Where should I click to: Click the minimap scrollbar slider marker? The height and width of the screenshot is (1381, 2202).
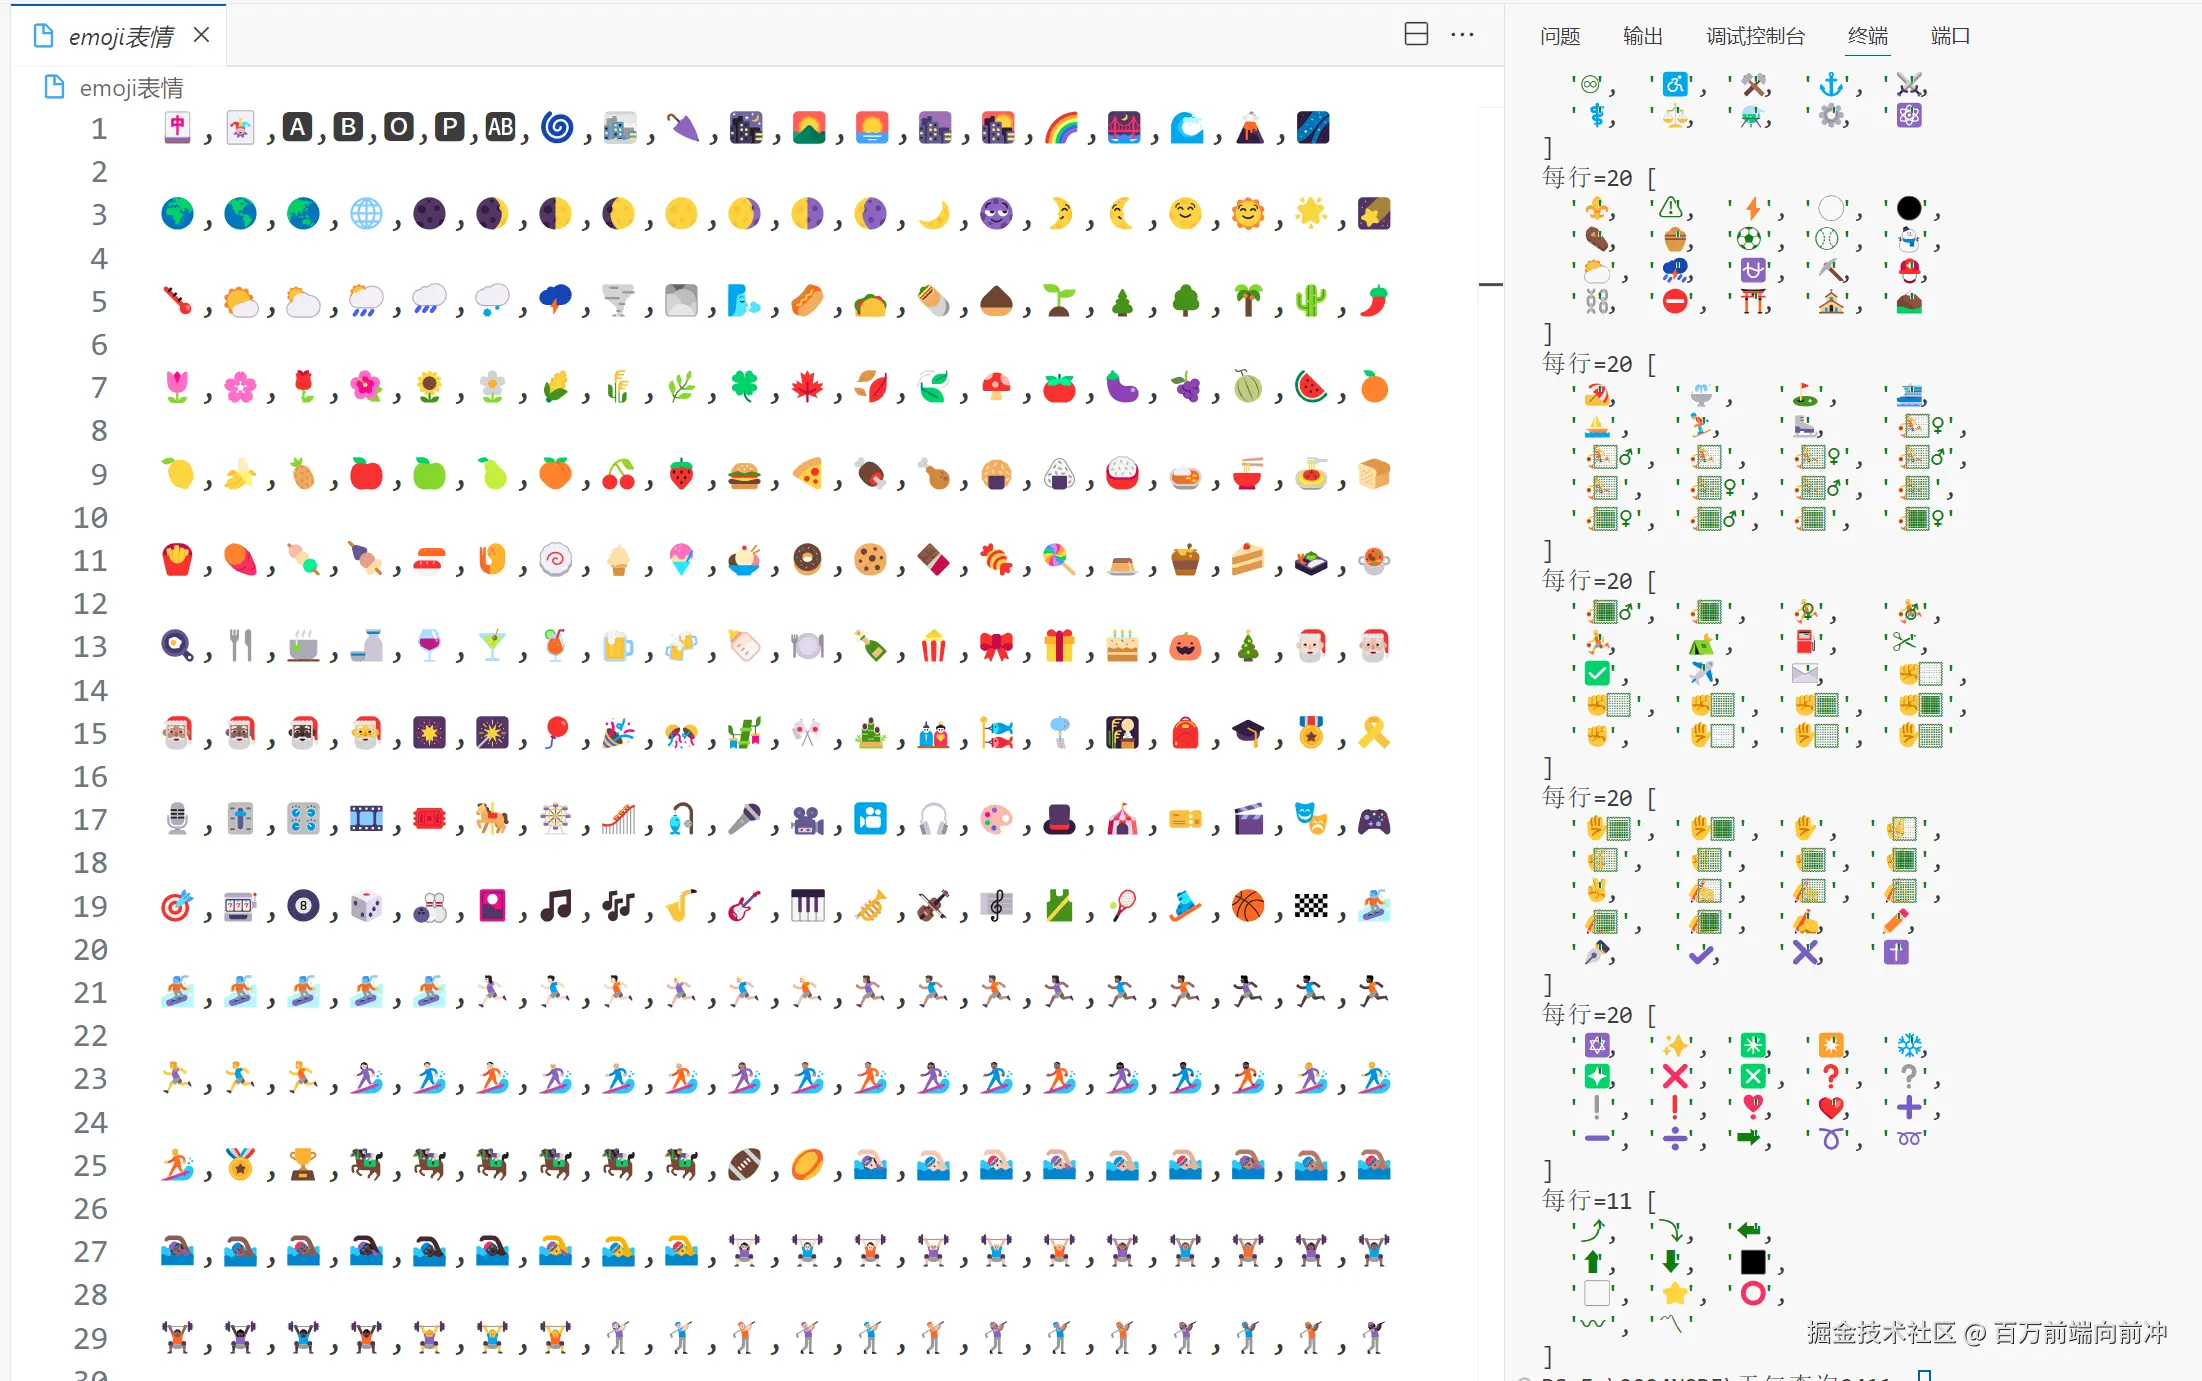pyautogui.click(x=1490, y=284)
